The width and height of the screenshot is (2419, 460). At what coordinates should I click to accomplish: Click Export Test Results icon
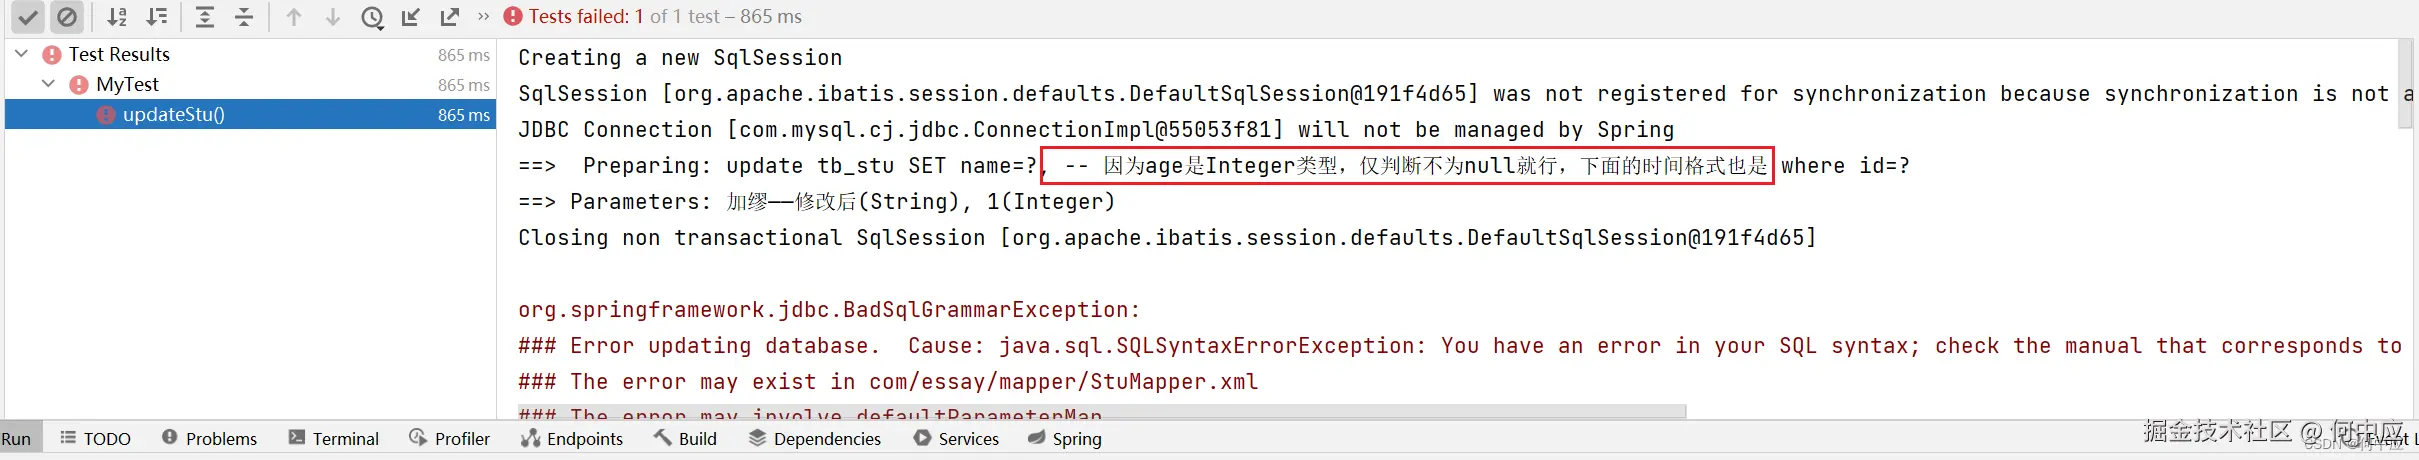coord(450,17)
